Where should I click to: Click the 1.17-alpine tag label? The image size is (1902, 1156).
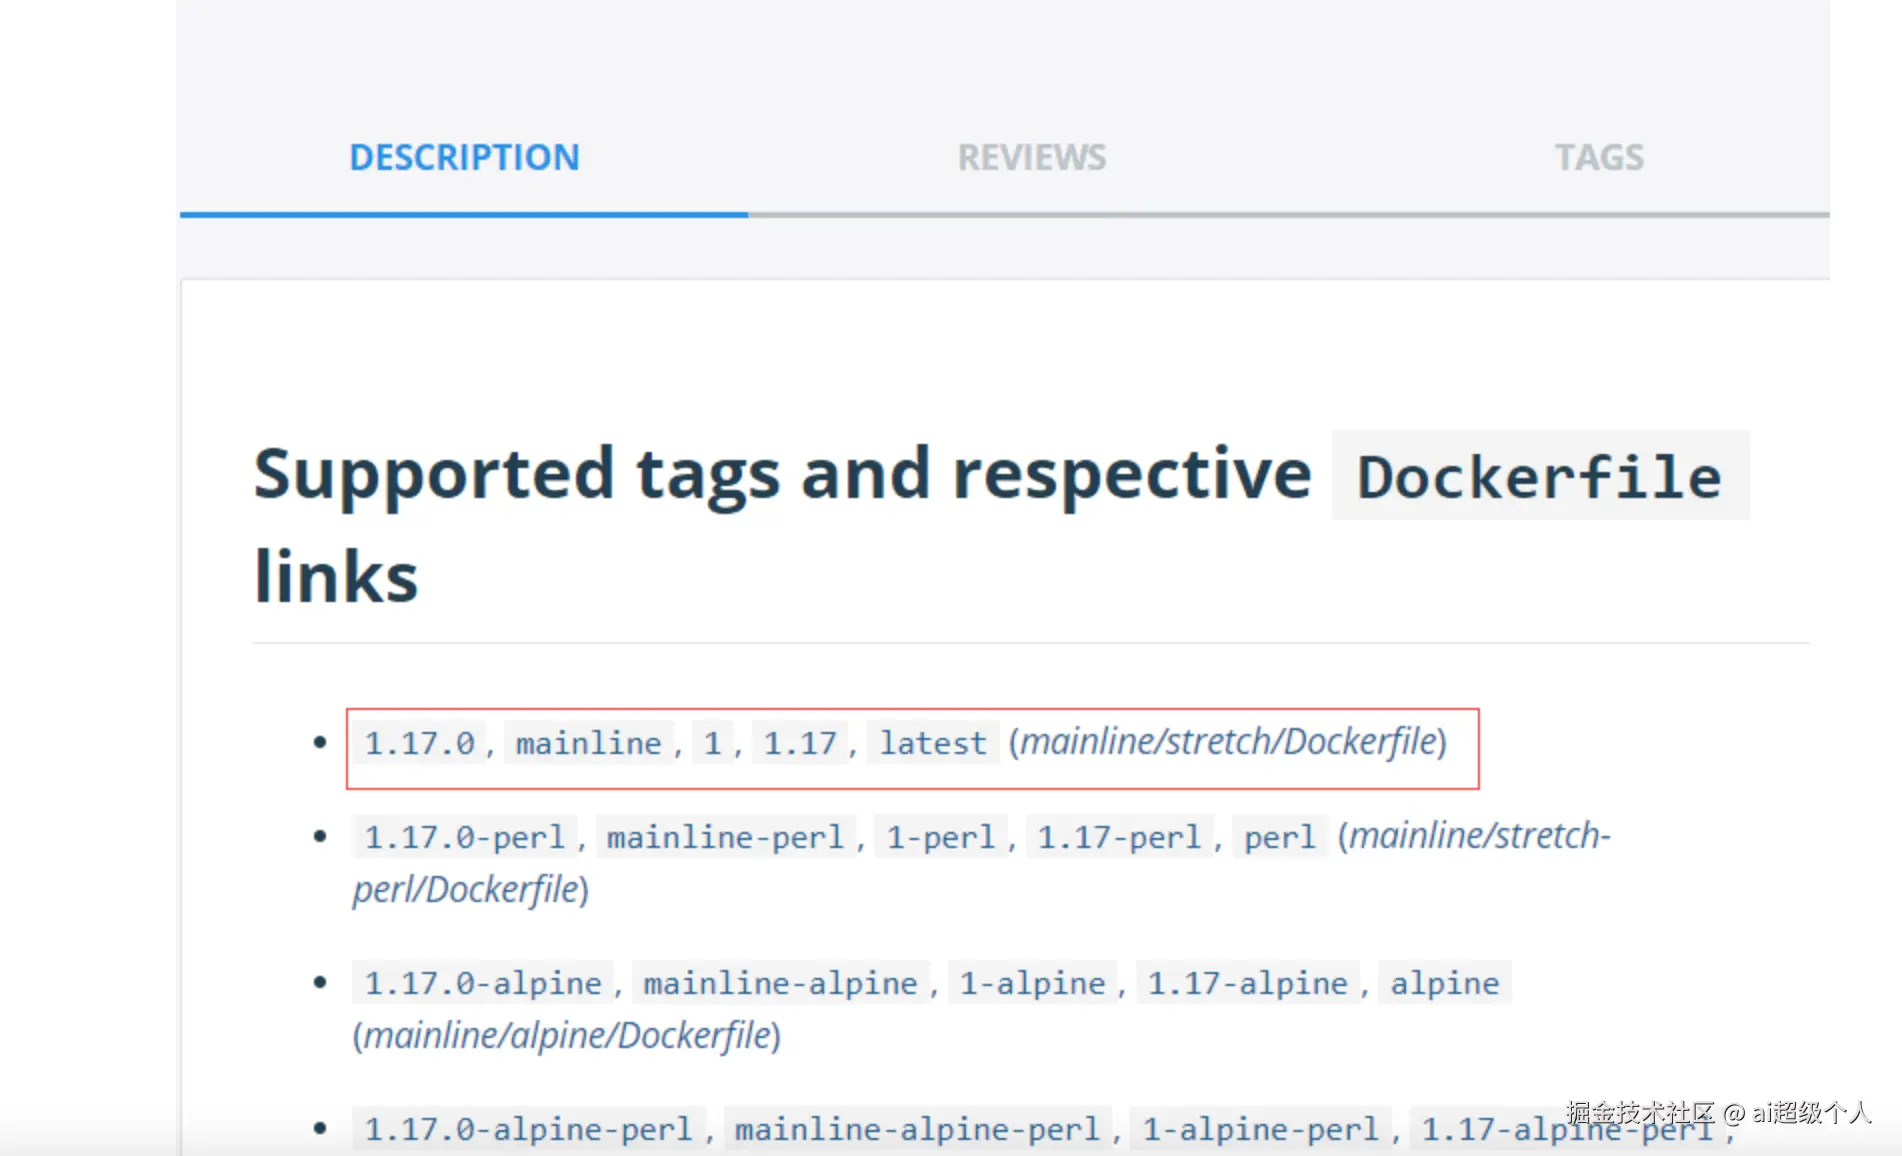[x=1247, y=983]
